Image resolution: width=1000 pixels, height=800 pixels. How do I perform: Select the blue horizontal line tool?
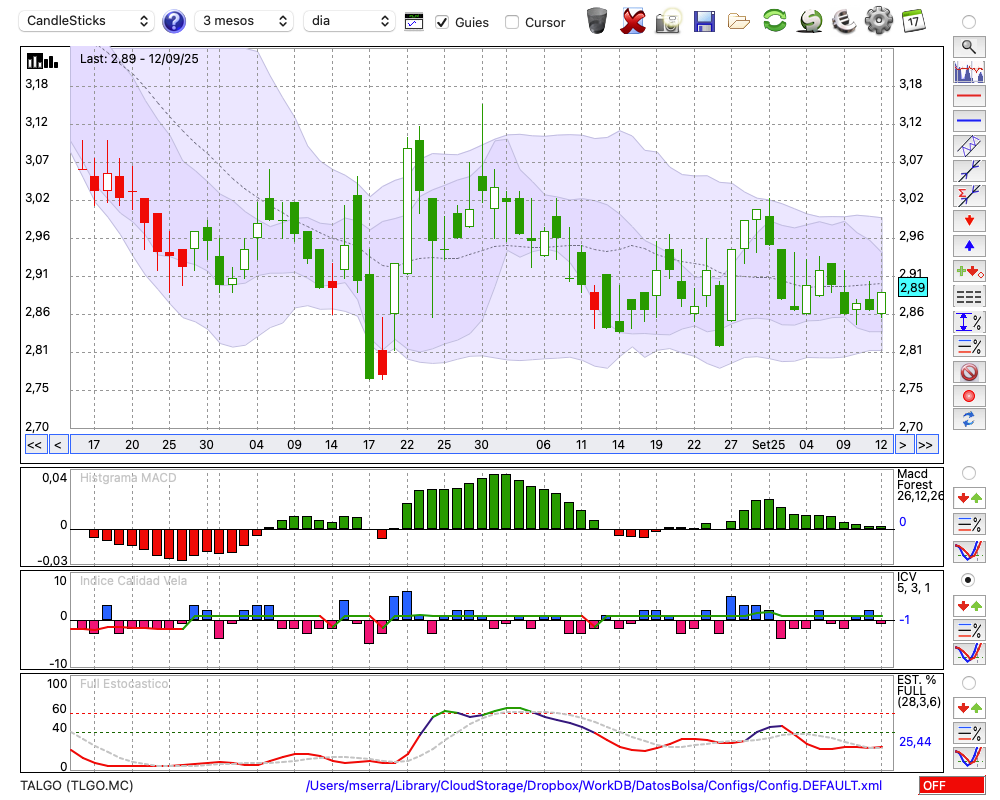(969, 121)
